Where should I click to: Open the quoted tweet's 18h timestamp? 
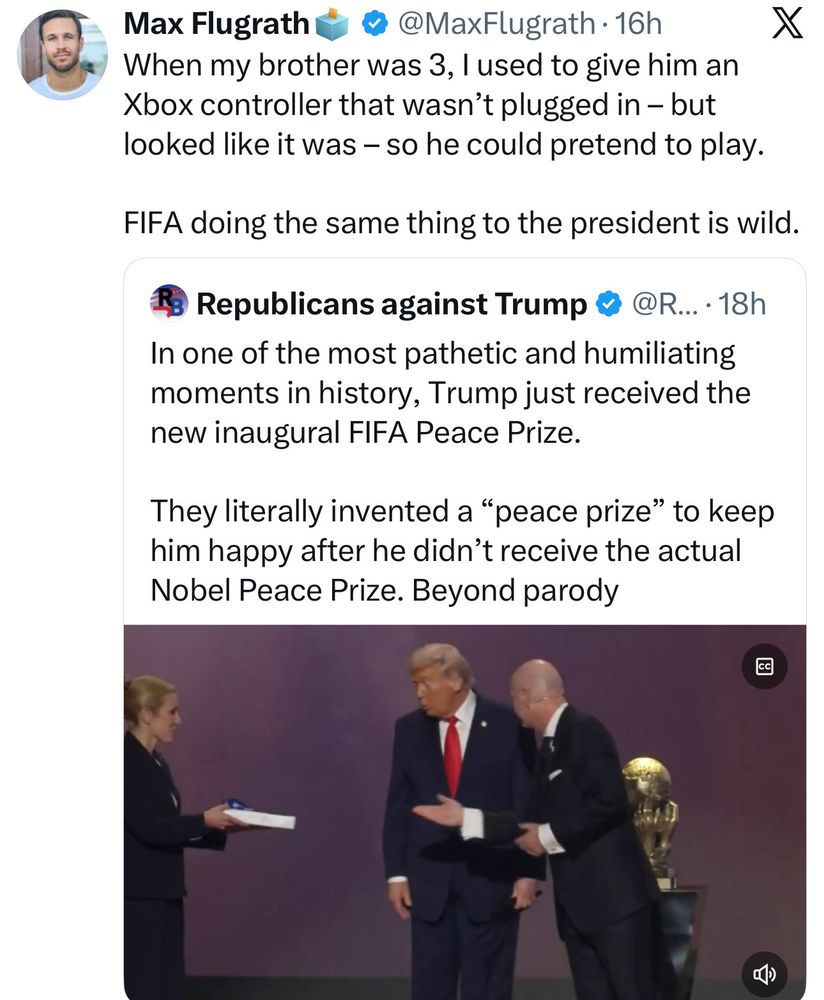click(742, 304)
